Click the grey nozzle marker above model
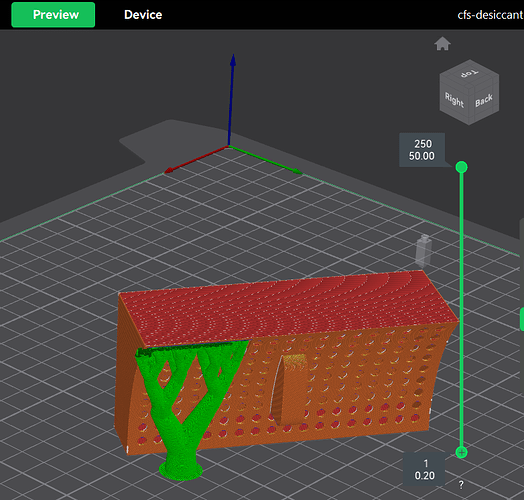 point(423,251)
